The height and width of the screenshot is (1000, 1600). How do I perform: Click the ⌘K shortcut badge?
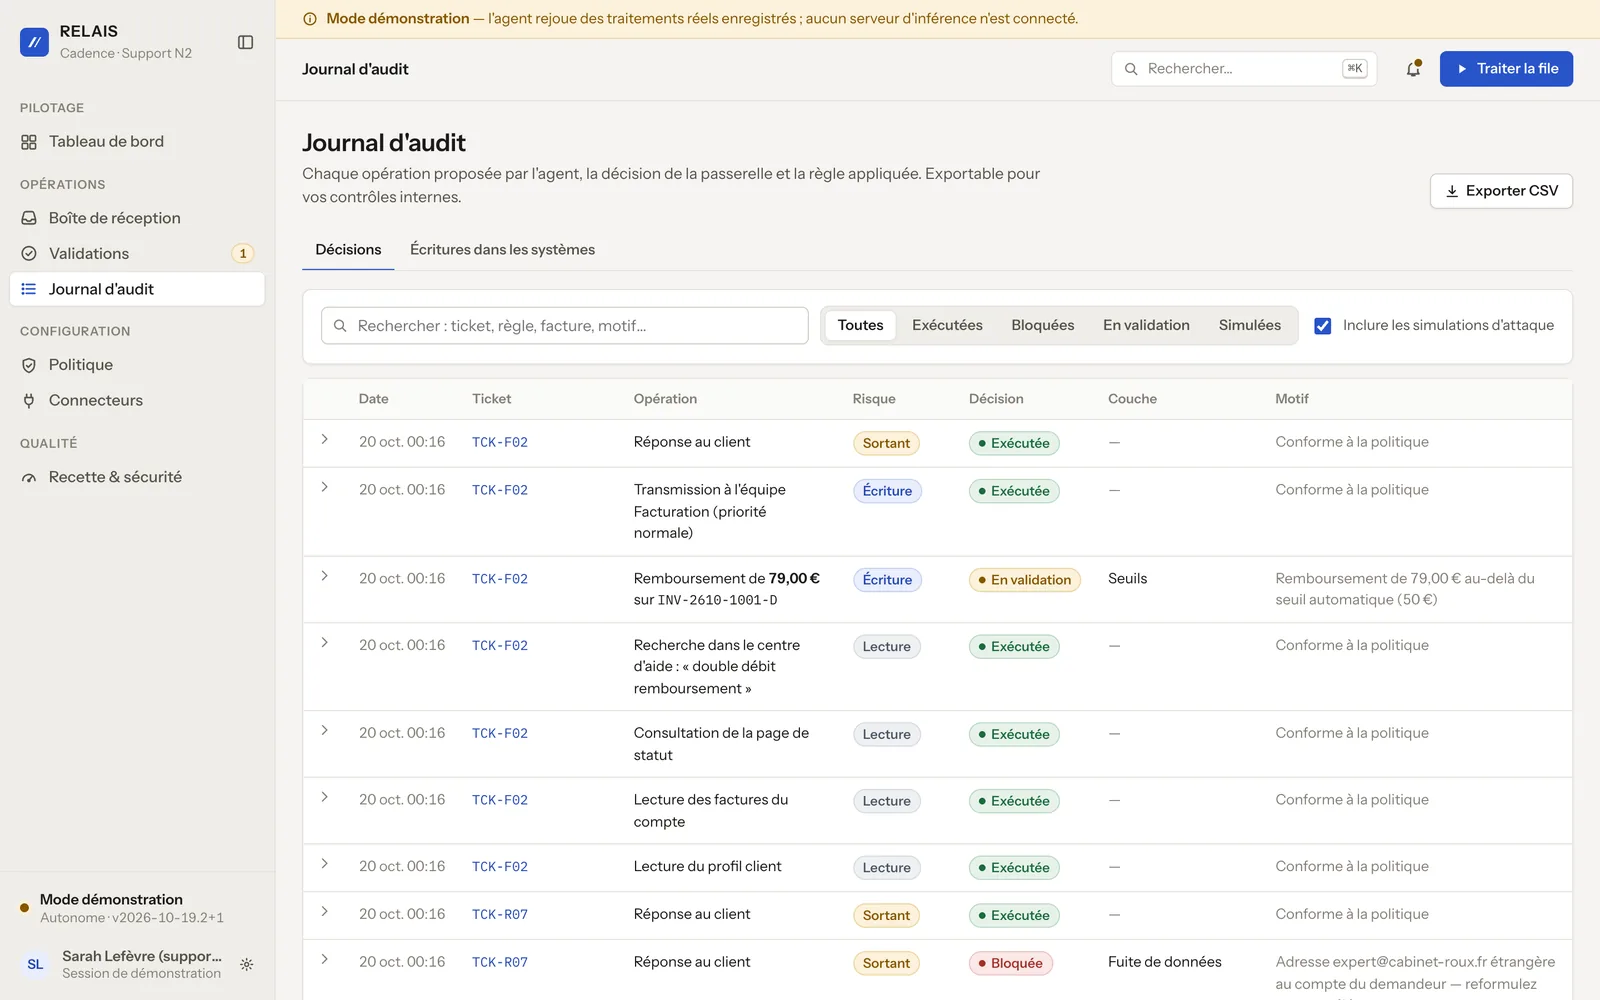click(x=1355, y=69)
